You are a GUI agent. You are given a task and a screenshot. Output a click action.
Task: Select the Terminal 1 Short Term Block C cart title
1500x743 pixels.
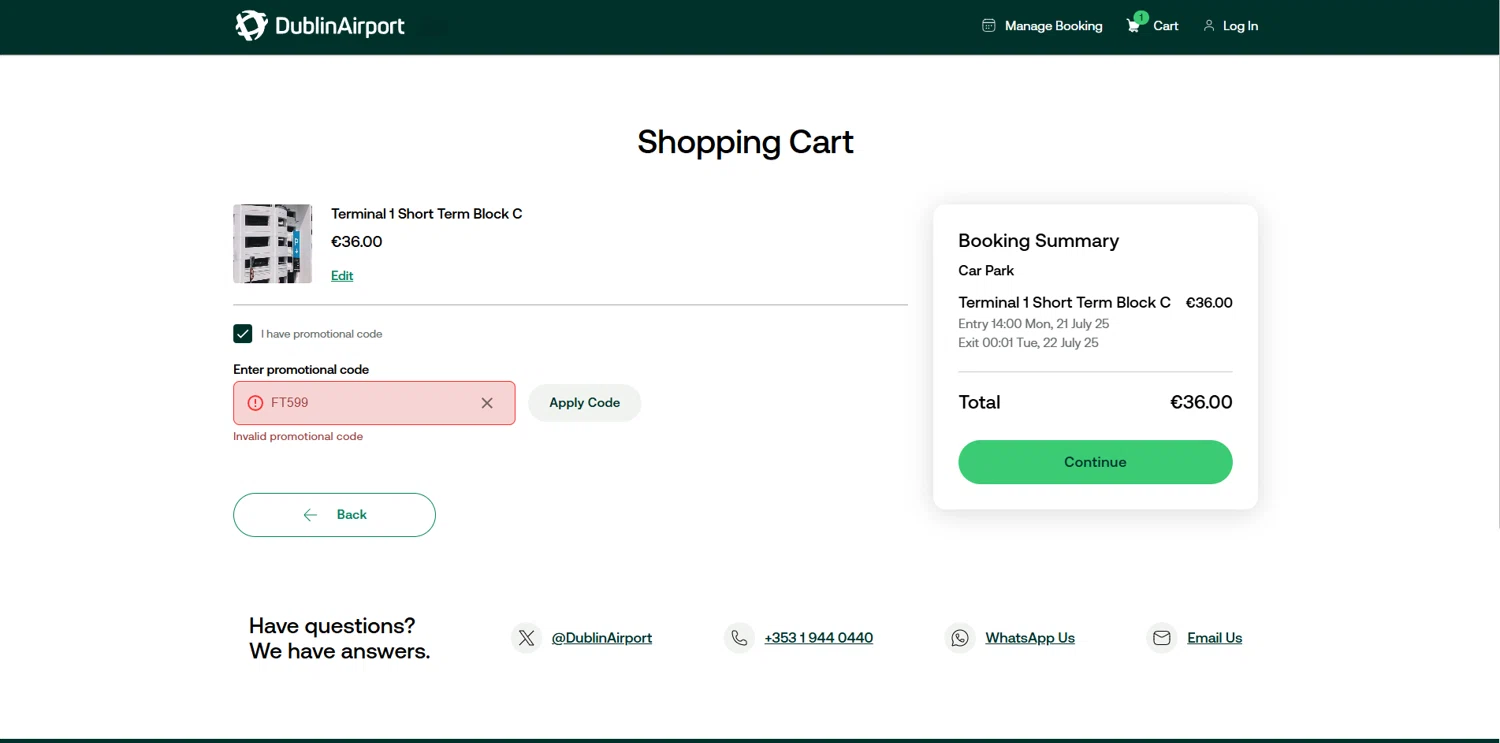427,214
